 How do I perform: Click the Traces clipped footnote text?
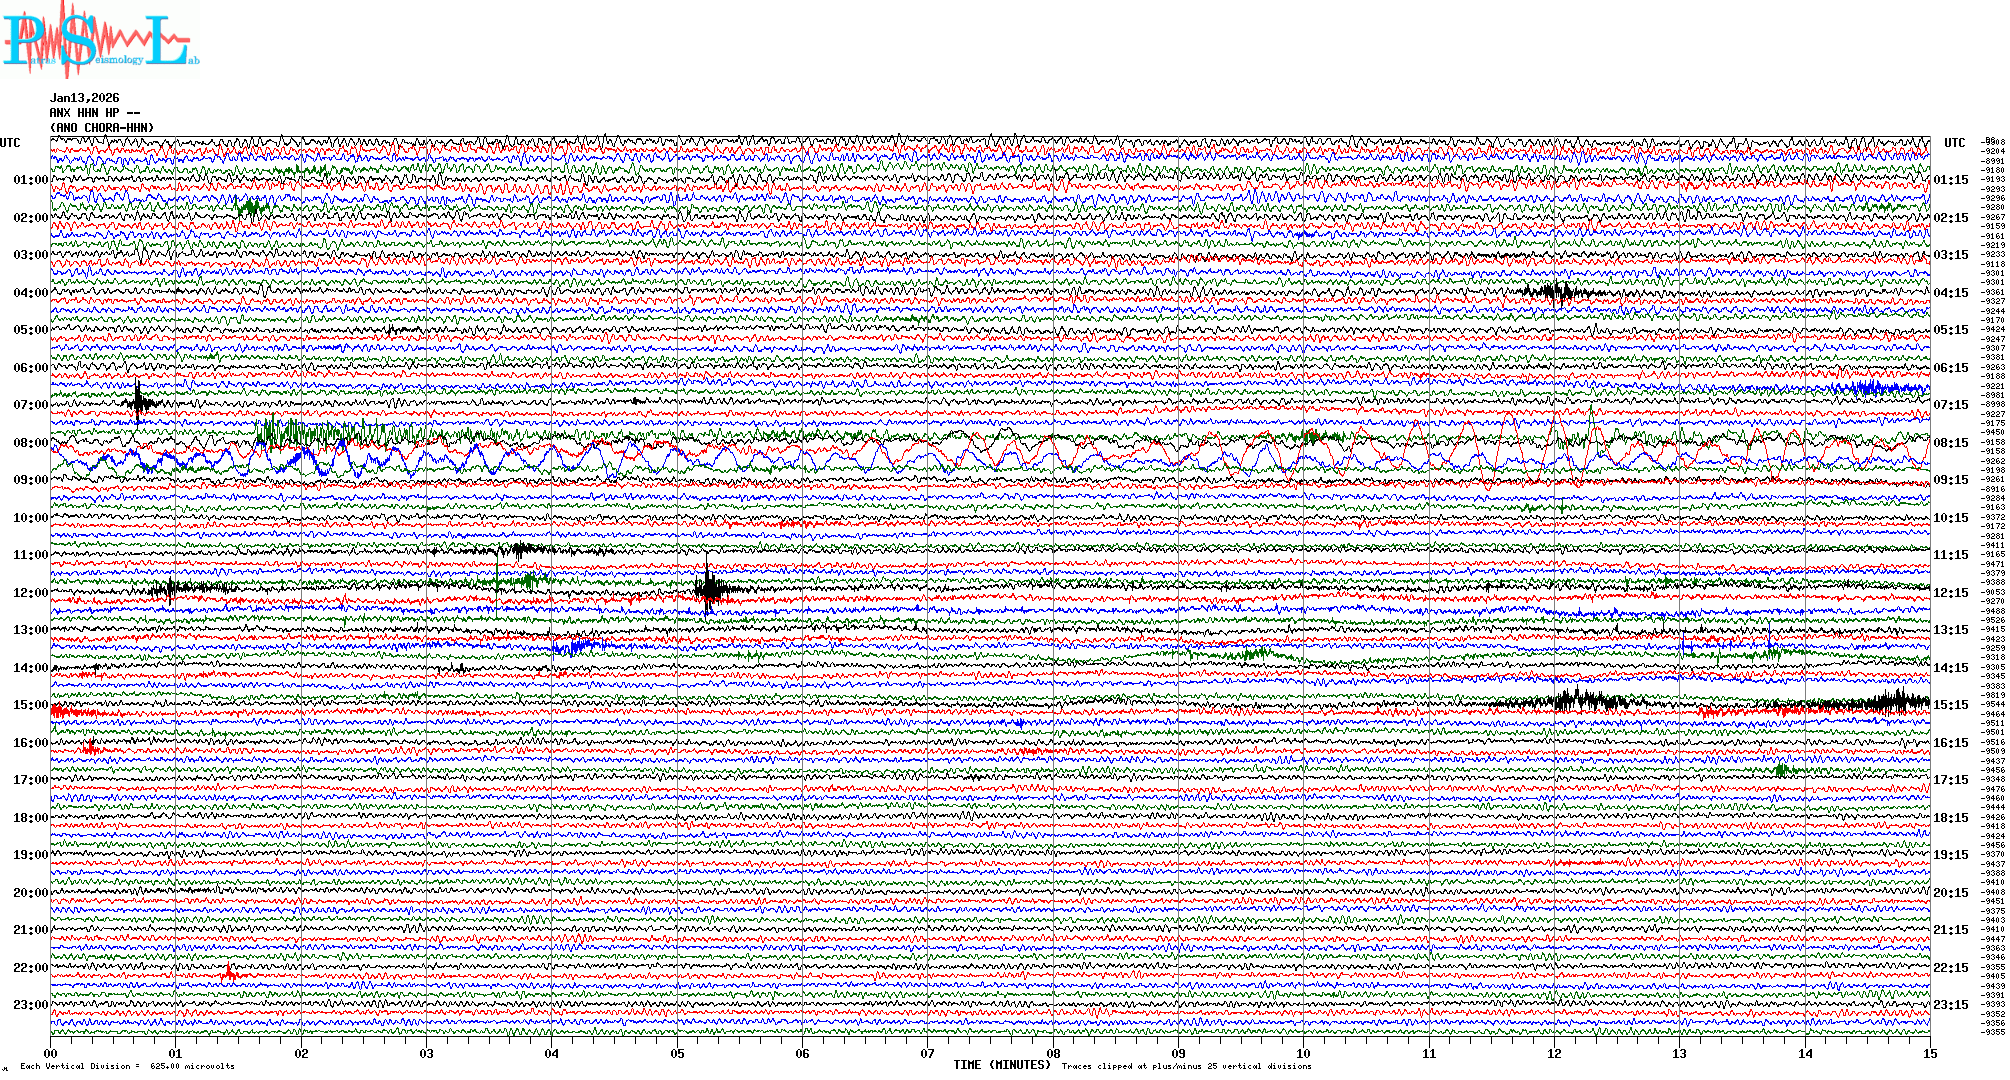click(x=1186, y=1066)
